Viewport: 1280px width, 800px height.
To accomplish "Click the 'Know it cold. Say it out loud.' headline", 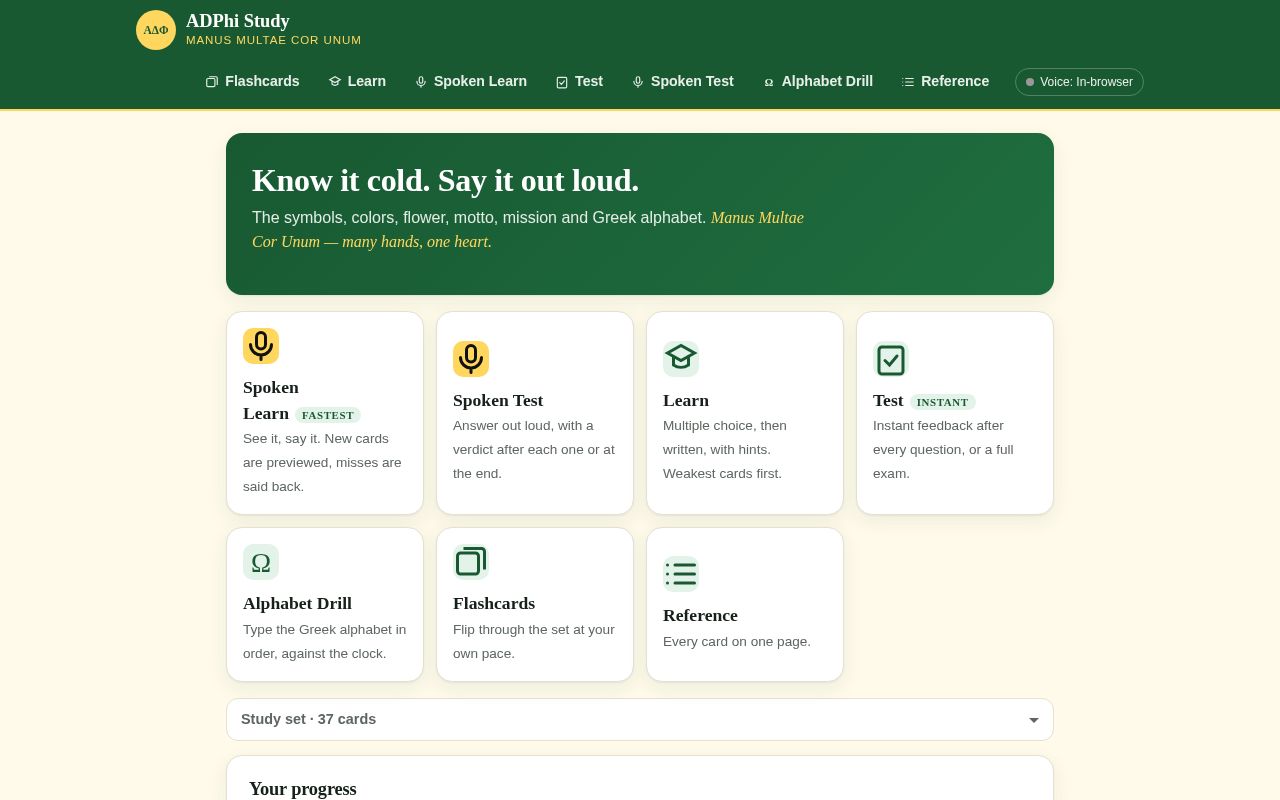I will tap(445, 180).
